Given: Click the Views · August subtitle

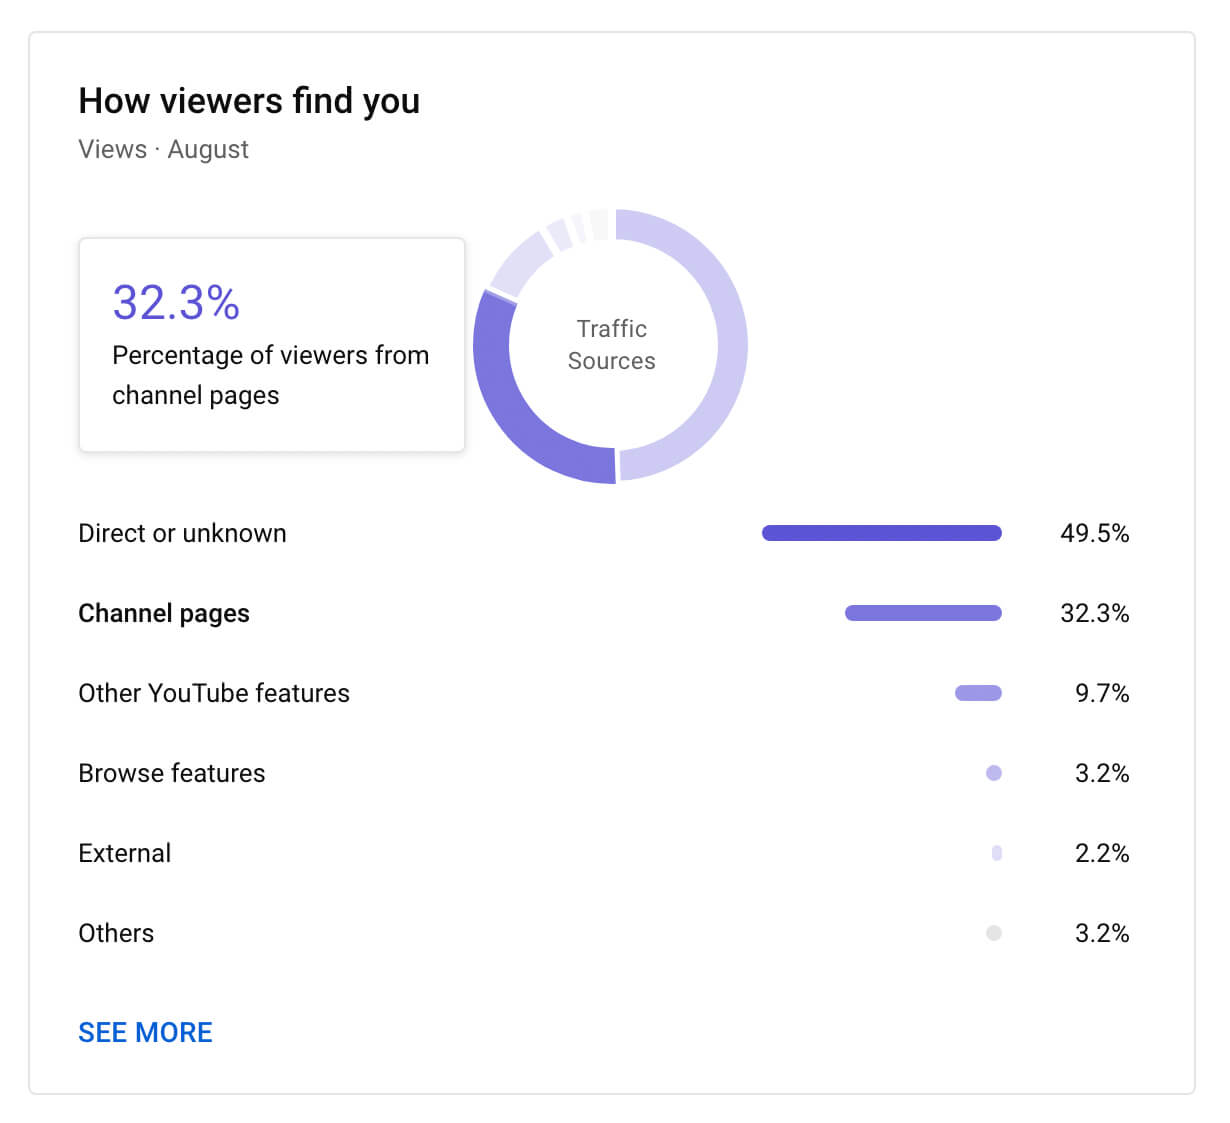Looking at the screenshot, I should click(163, 149).
